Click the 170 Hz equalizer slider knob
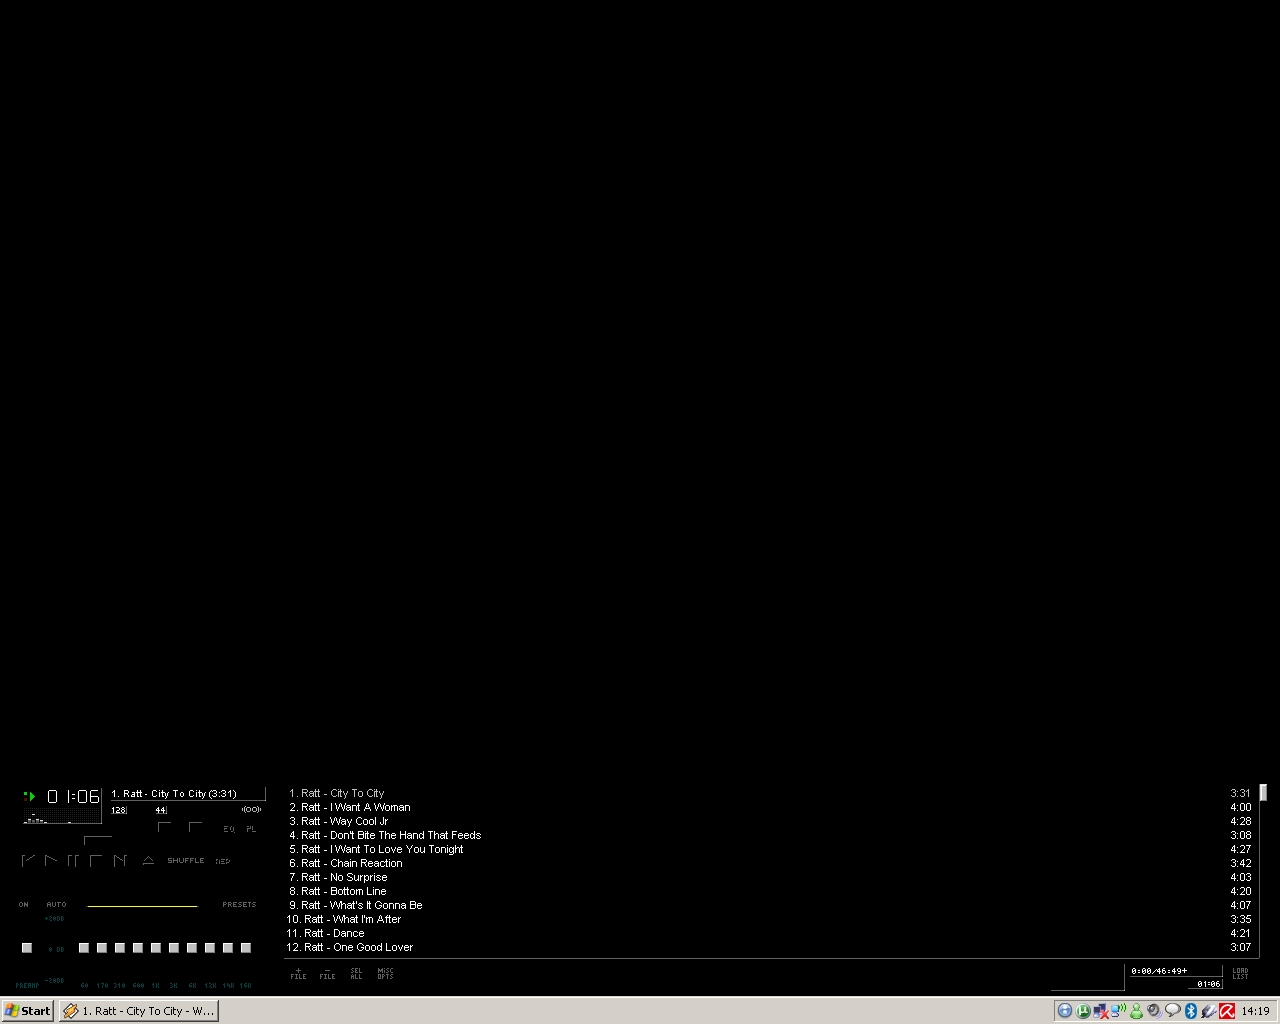Image resolution: width=1280 pixels, height=1024 pixels. point(102,948)
